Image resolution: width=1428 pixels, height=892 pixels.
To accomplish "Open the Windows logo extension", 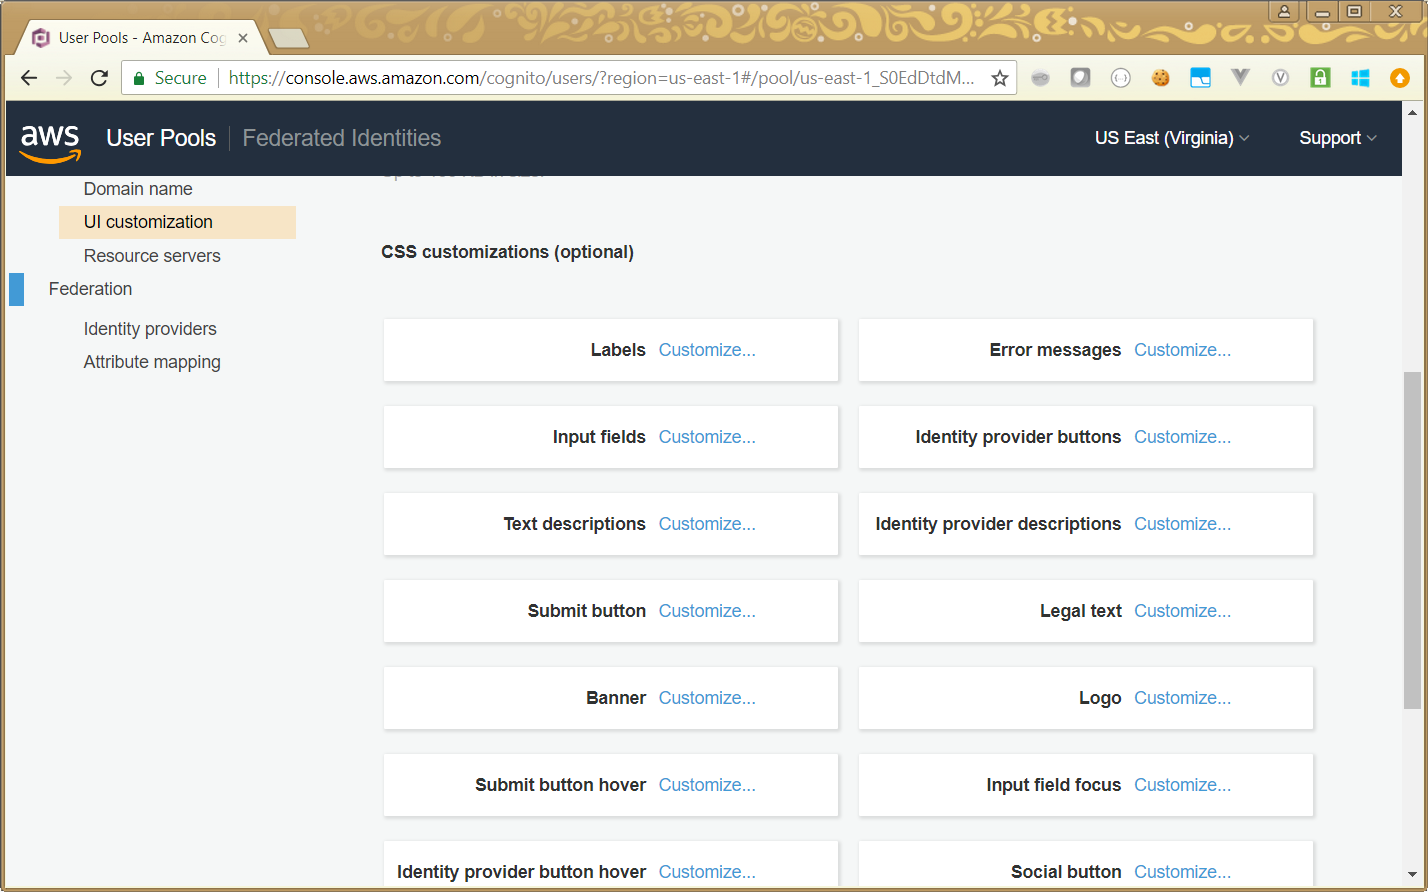I will tap(1360, 78).
